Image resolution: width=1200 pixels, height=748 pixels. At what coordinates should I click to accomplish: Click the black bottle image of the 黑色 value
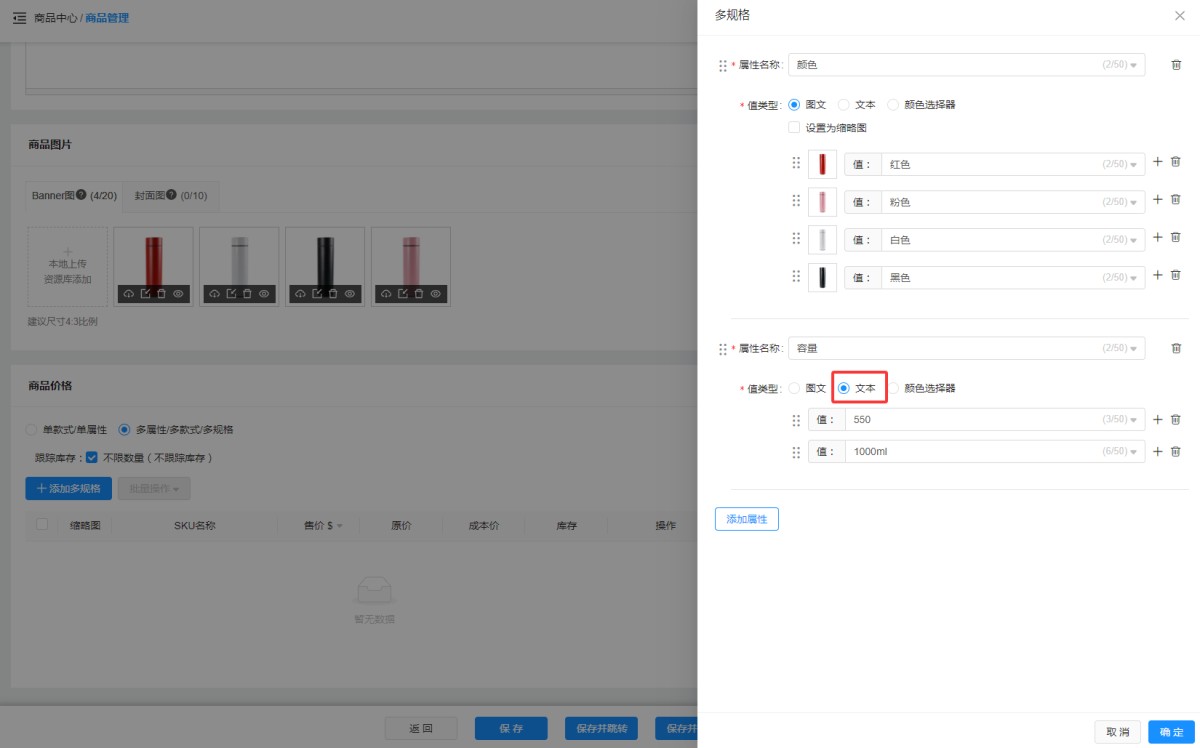tap(822, 277)
